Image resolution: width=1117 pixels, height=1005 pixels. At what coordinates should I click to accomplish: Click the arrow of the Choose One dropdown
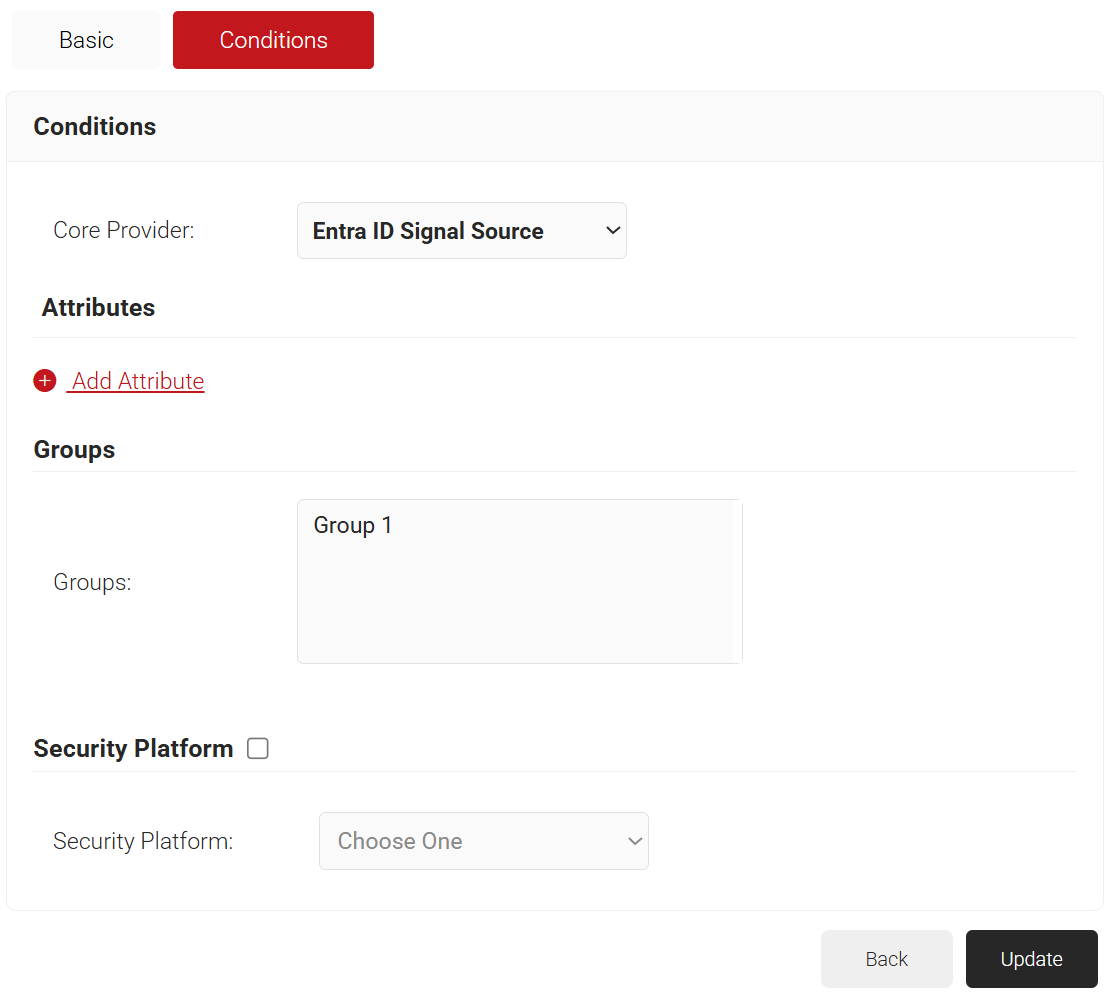click(634, 841)
